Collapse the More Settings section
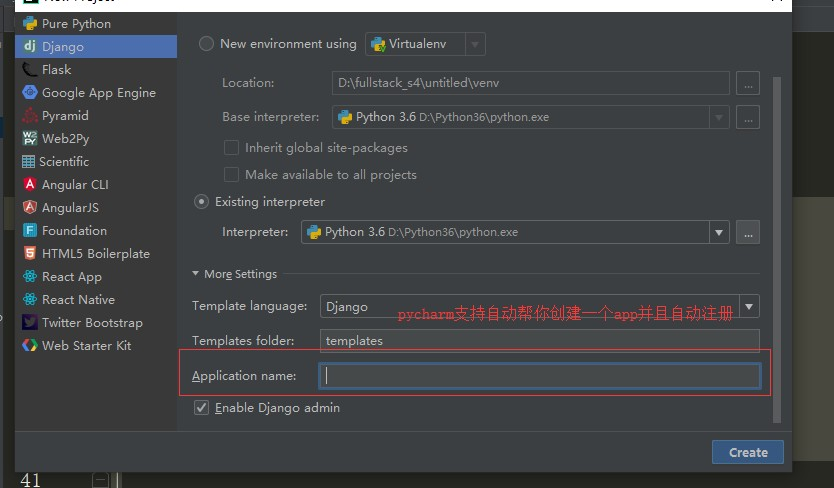Image resolution: width=834 pixels, height=488 pixels. pyautogui.click(x=195, y=274)
